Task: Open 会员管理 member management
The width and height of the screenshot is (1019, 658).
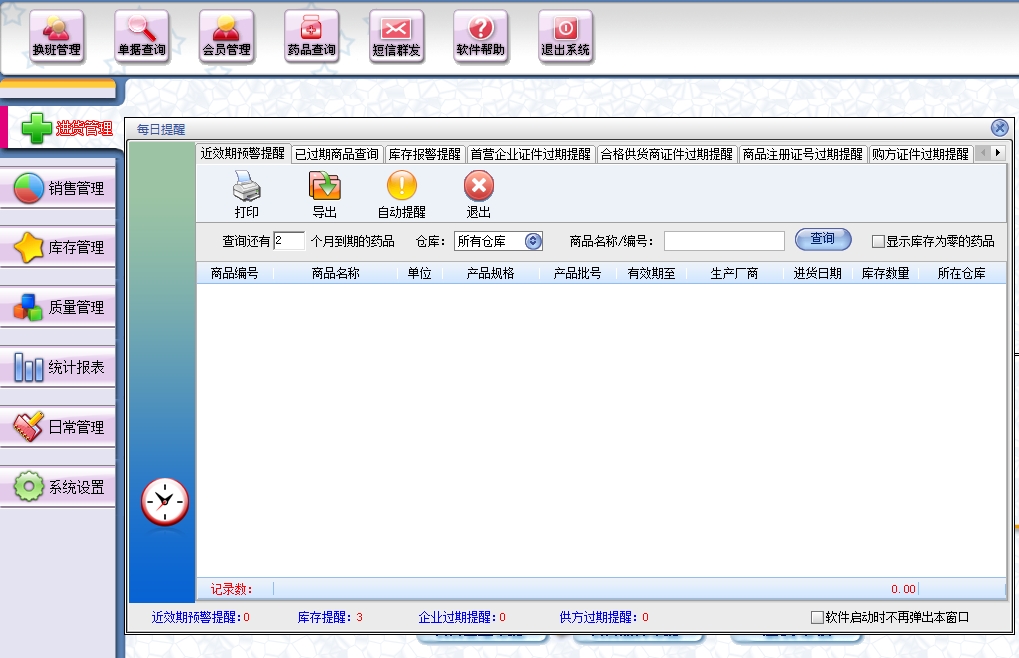Action: click(x=226, y=35)
